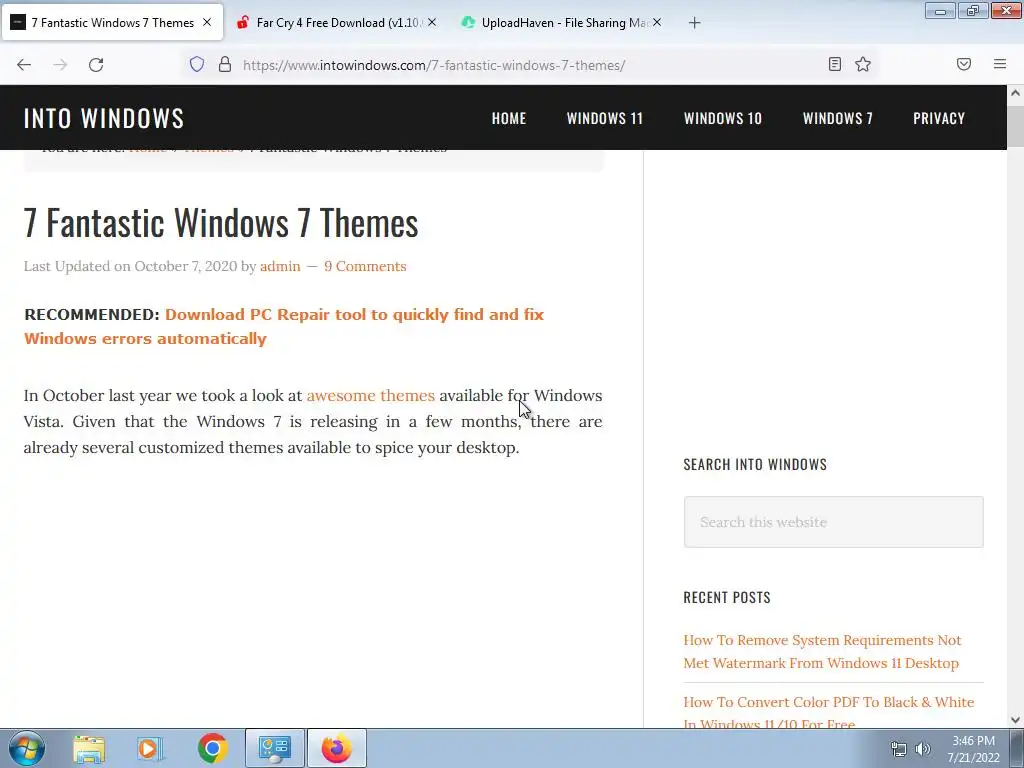1024x768 pixels.
Task: Open the 9 Comments link
Action: [x=365, y=266]
